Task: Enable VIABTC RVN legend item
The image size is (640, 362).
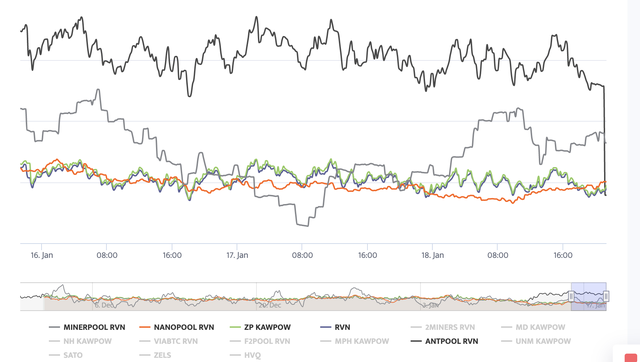Action: tap(168, 341)
